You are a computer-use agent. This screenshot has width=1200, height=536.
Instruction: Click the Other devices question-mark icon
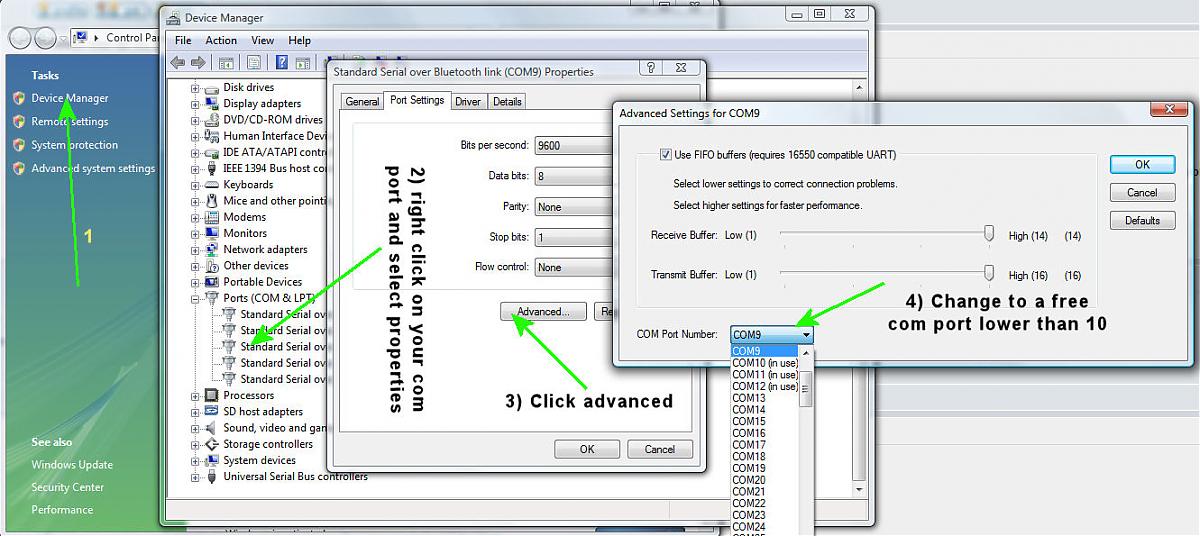tap(212, 266)
